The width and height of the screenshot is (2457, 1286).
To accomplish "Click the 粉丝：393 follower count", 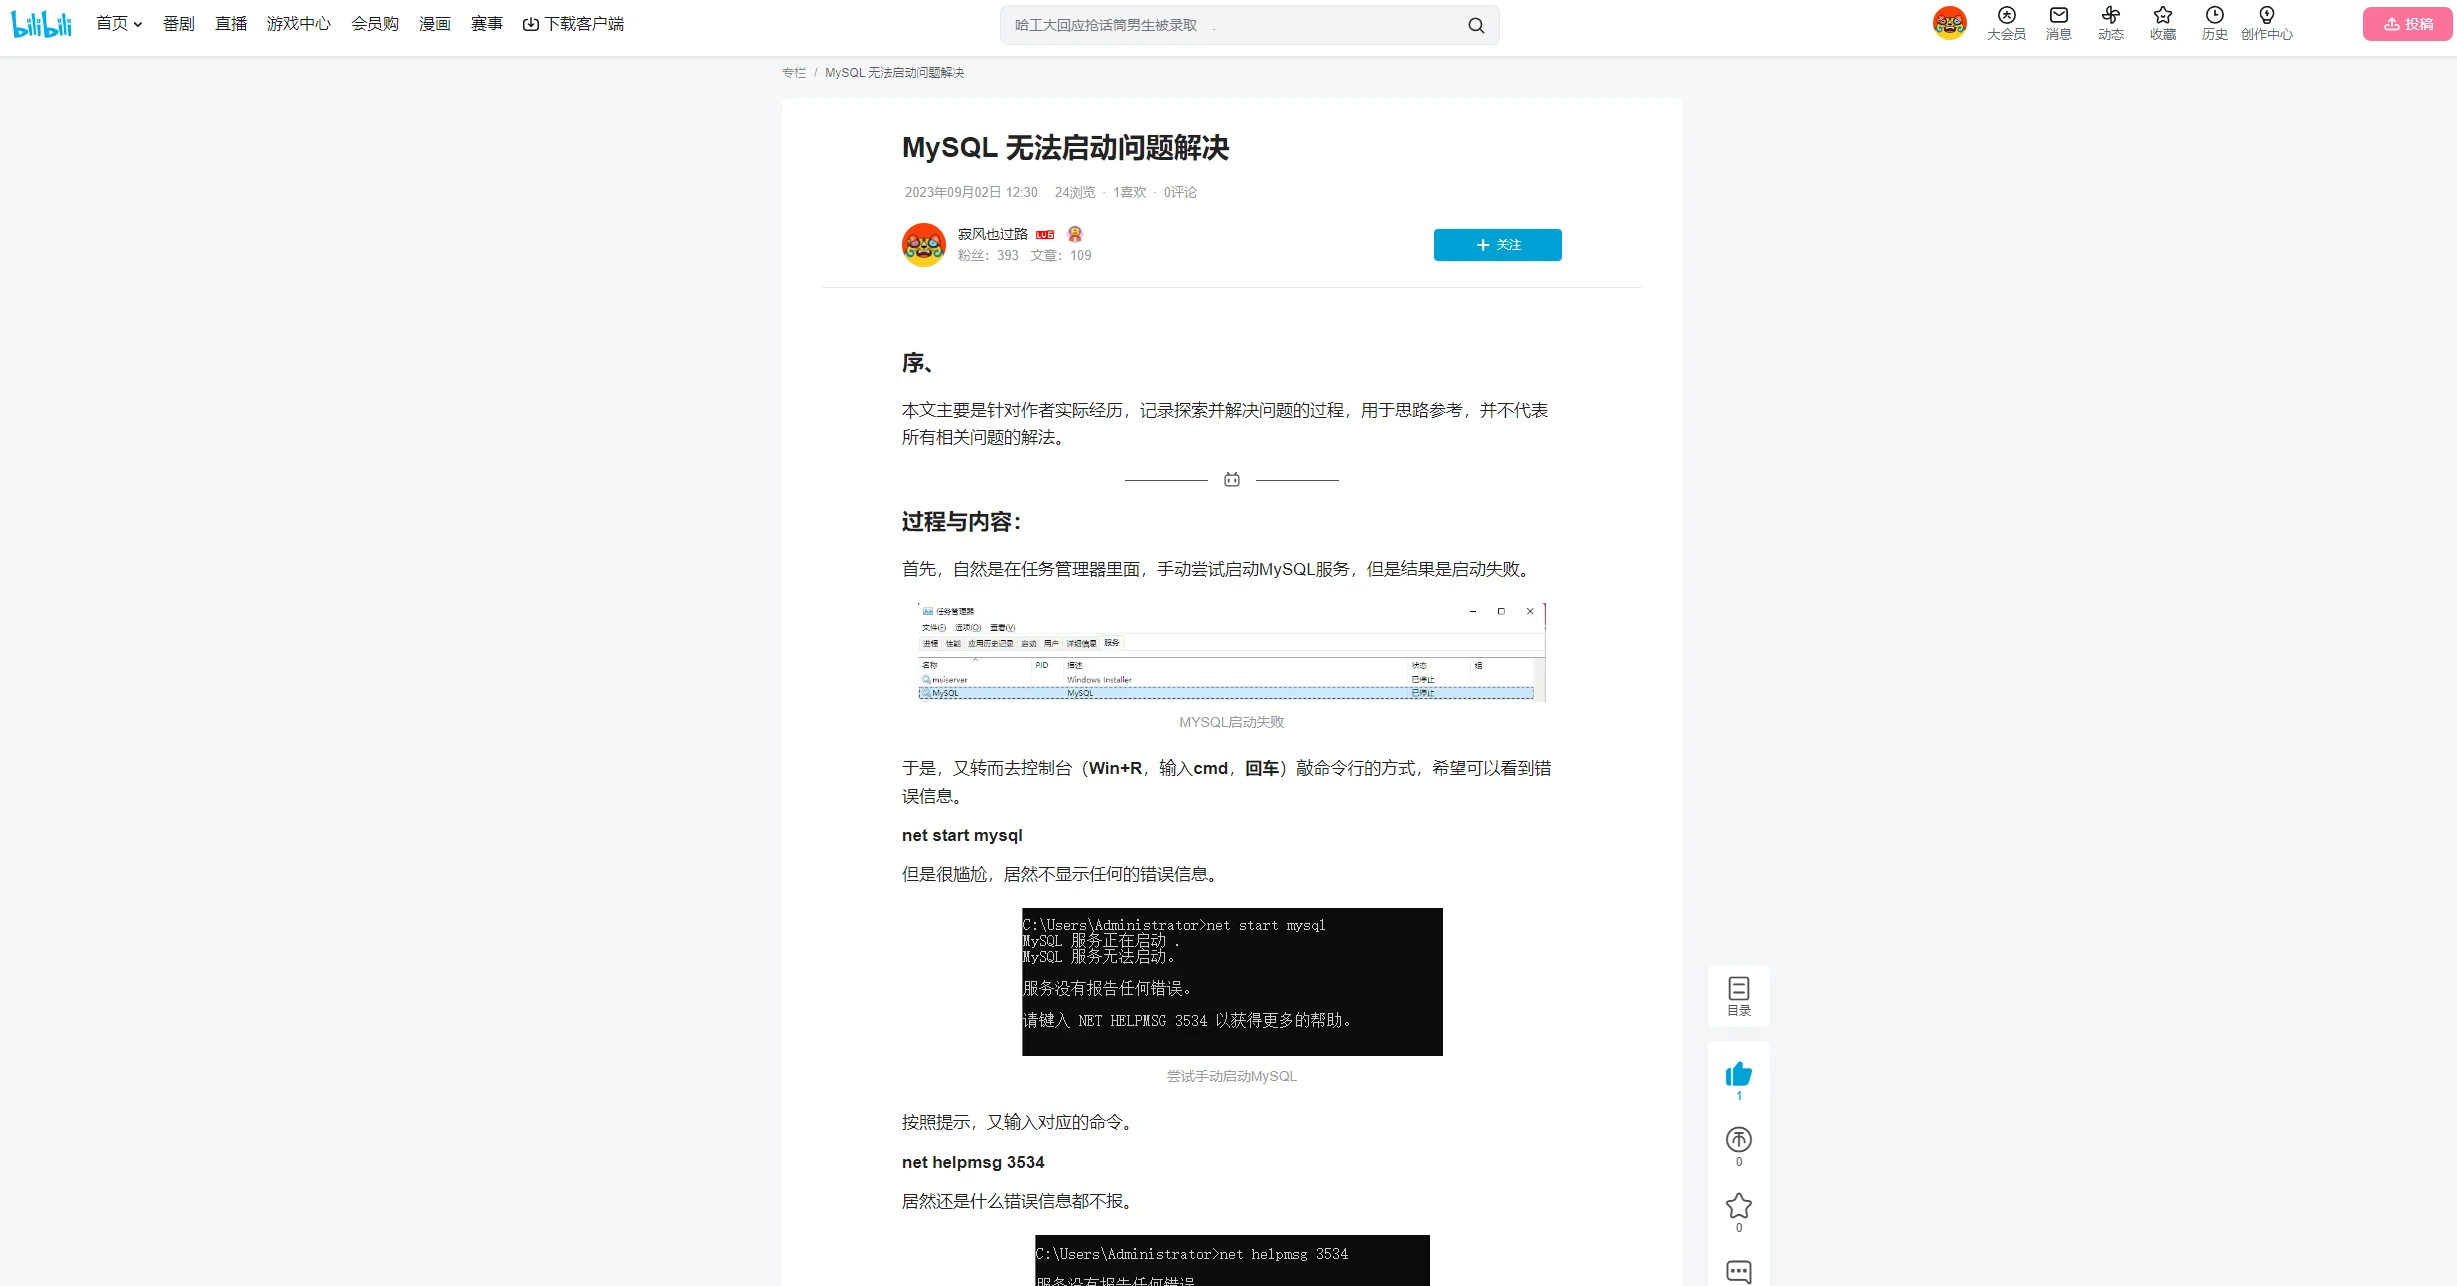I will [x=988, y=256].
